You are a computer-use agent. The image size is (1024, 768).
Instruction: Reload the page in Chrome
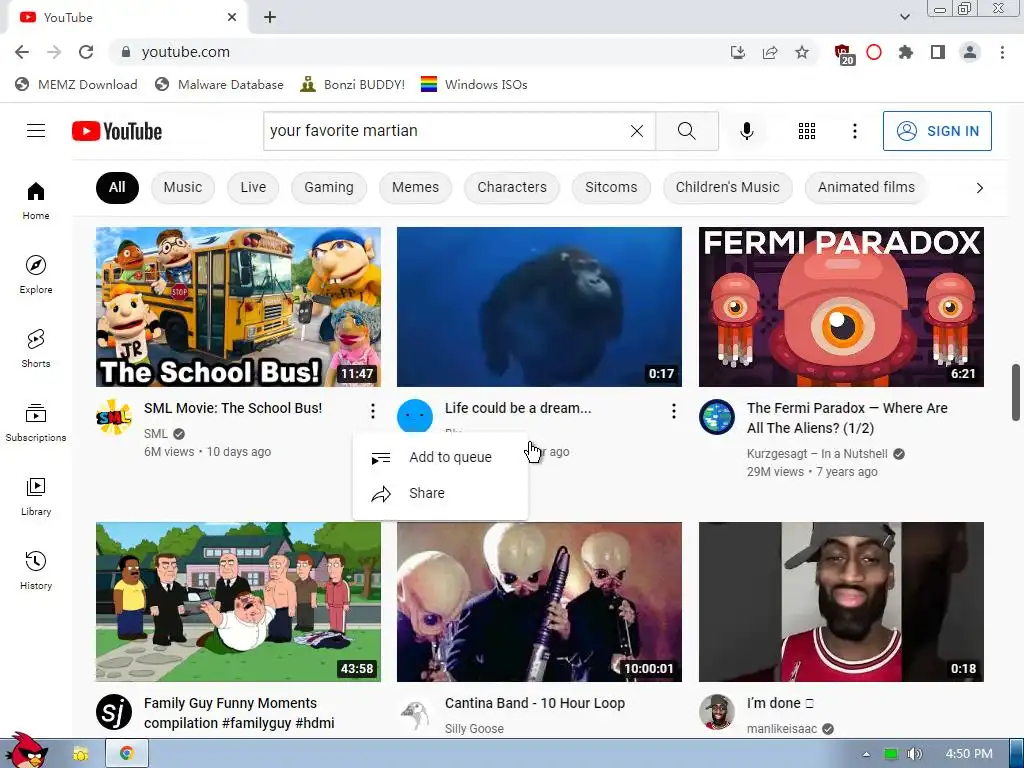pos(86,52)
